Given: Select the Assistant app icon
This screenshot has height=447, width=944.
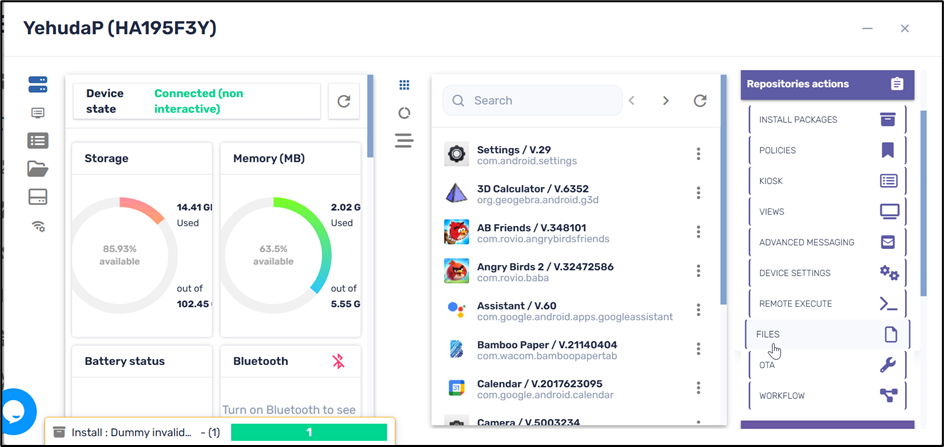Looking at the screenshot, I should (x=456, y=310).
